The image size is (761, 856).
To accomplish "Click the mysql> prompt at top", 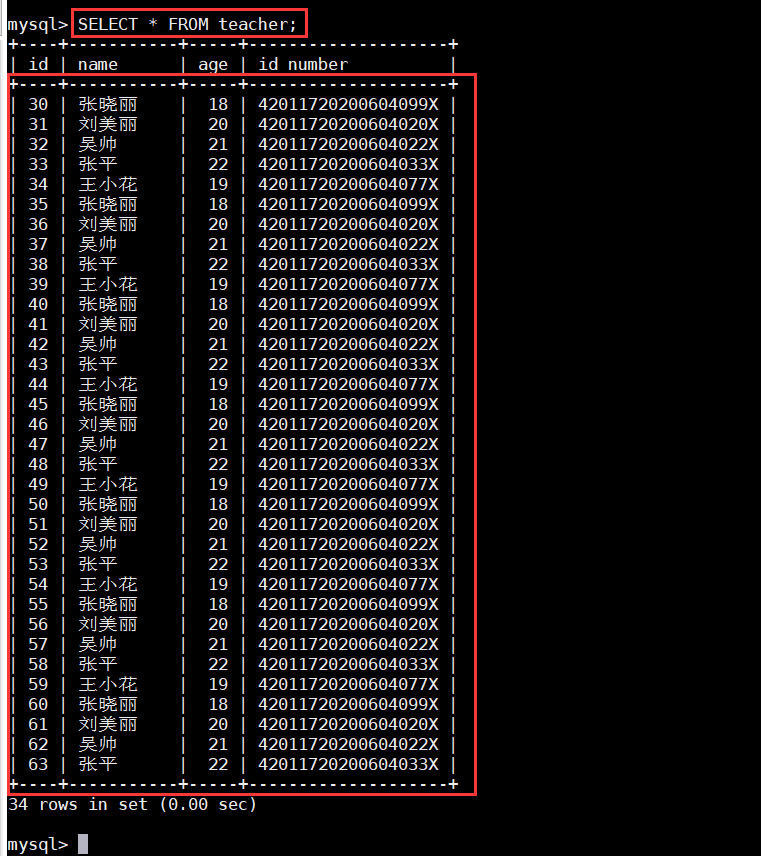I will 38,25.
